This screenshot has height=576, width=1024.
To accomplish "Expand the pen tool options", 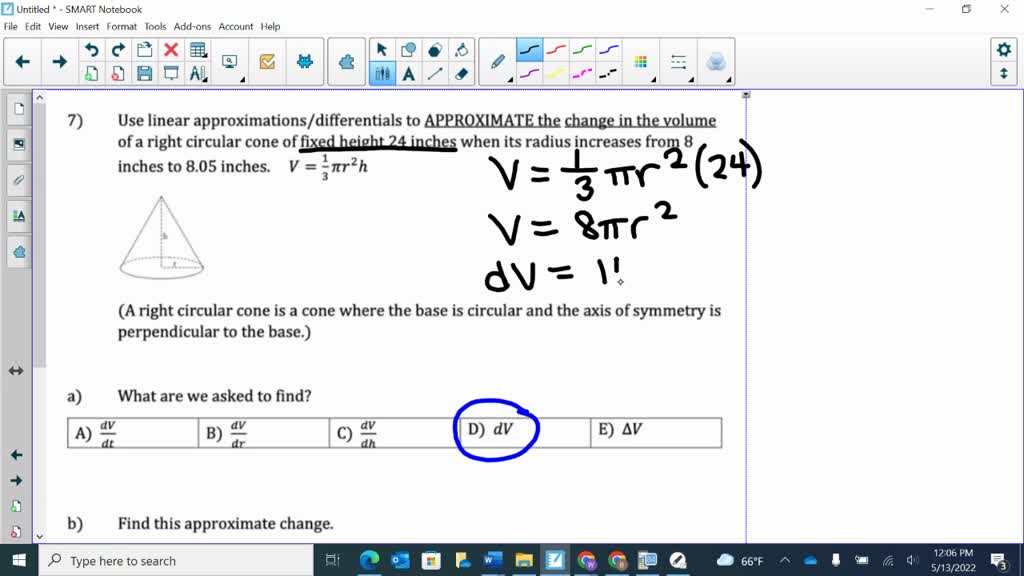I will 509,80.
